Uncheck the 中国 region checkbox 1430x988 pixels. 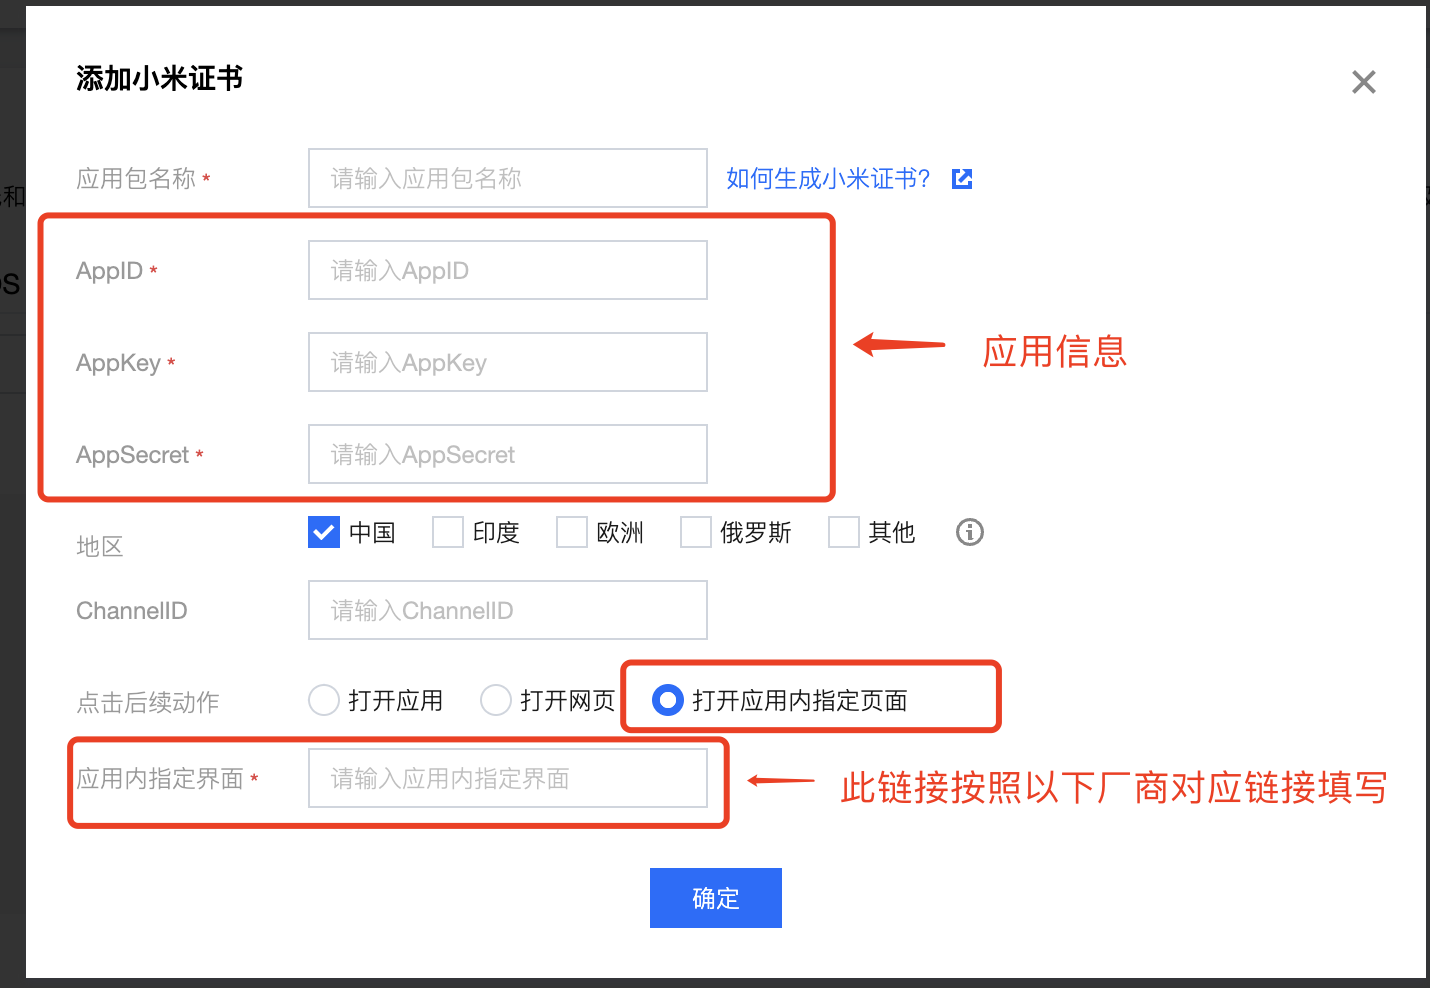coord(324,532)
